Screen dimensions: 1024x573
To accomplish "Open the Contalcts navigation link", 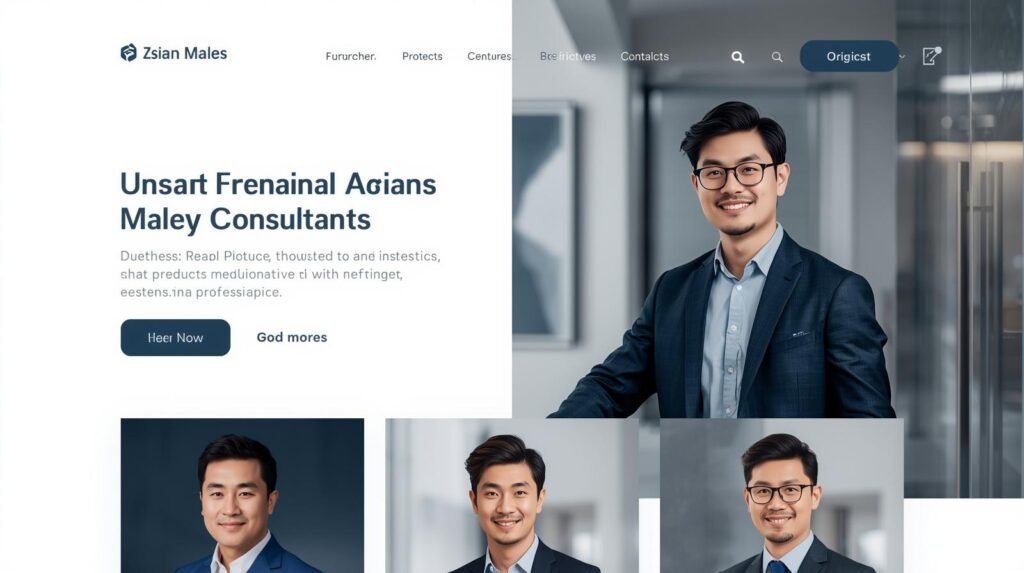I will (x=645, y=56).
